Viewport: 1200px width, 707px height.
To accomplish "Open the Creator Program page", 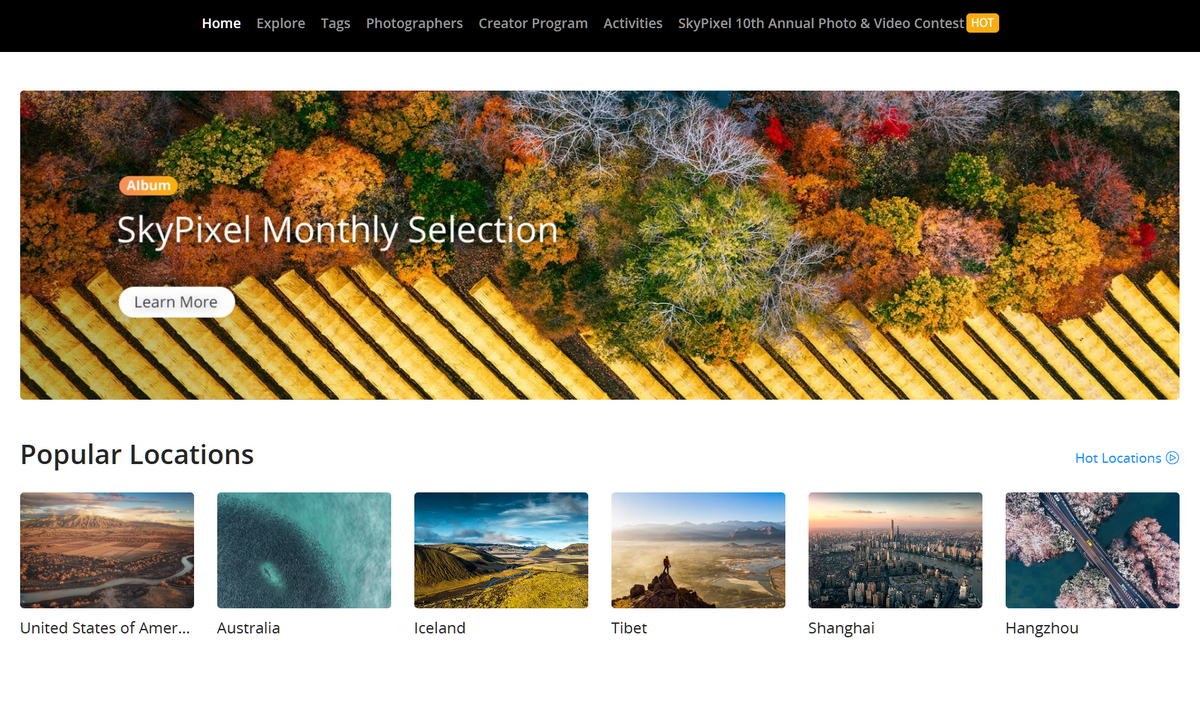I will [x=533, y=23].
